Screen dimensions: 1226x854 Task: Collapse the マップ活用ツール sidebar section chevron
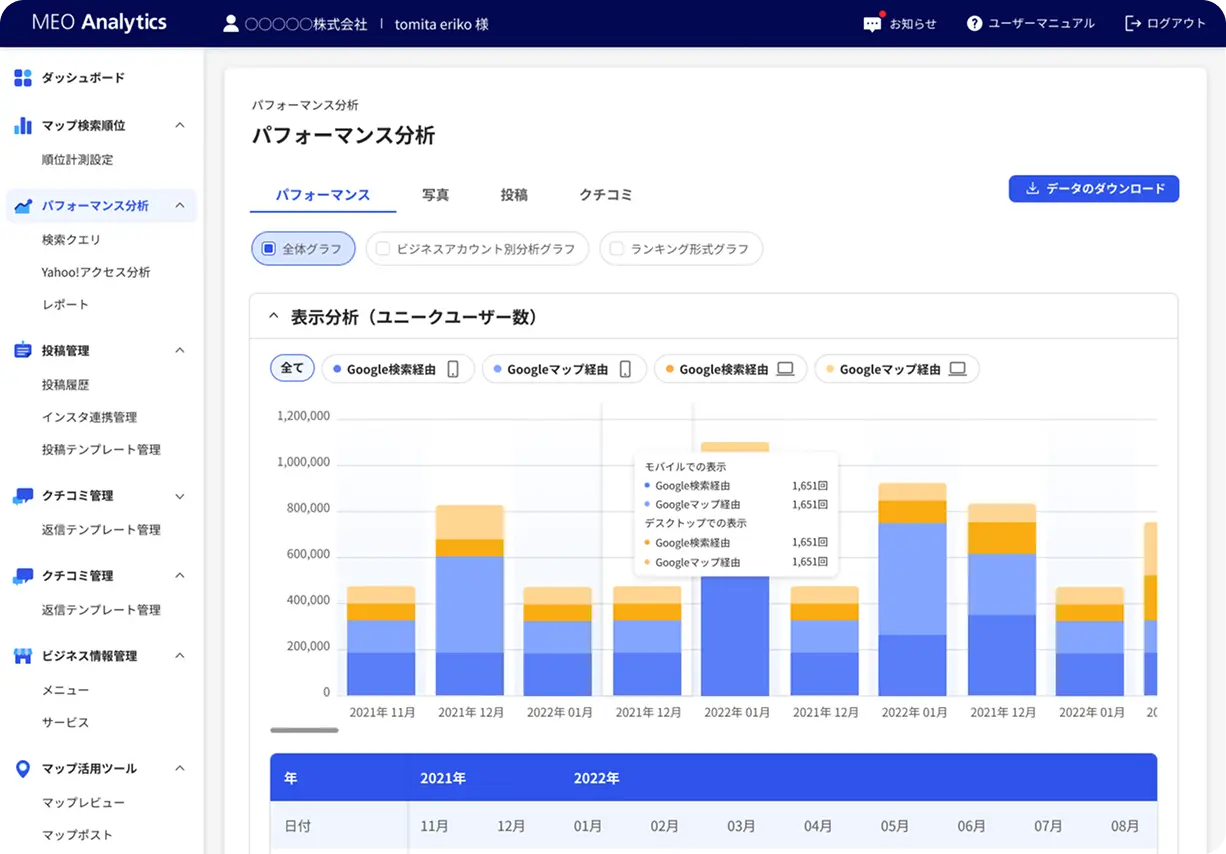180,769
